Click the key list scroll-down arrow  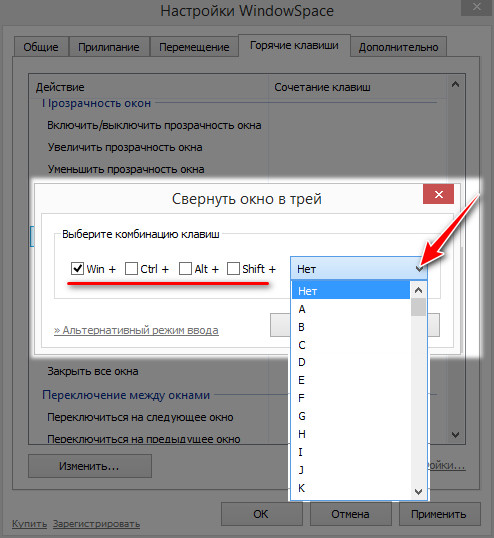418,491
